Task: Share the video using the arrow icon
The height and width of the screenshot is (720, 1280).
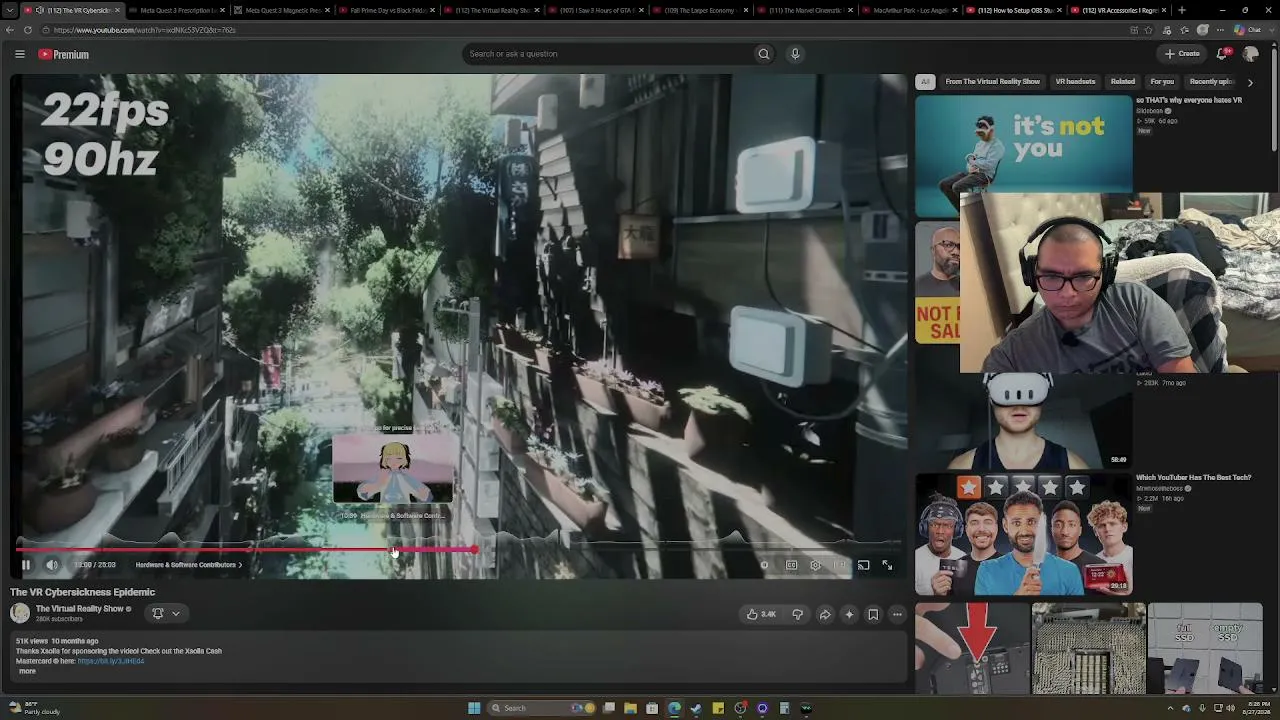Action: pos(825,614)
